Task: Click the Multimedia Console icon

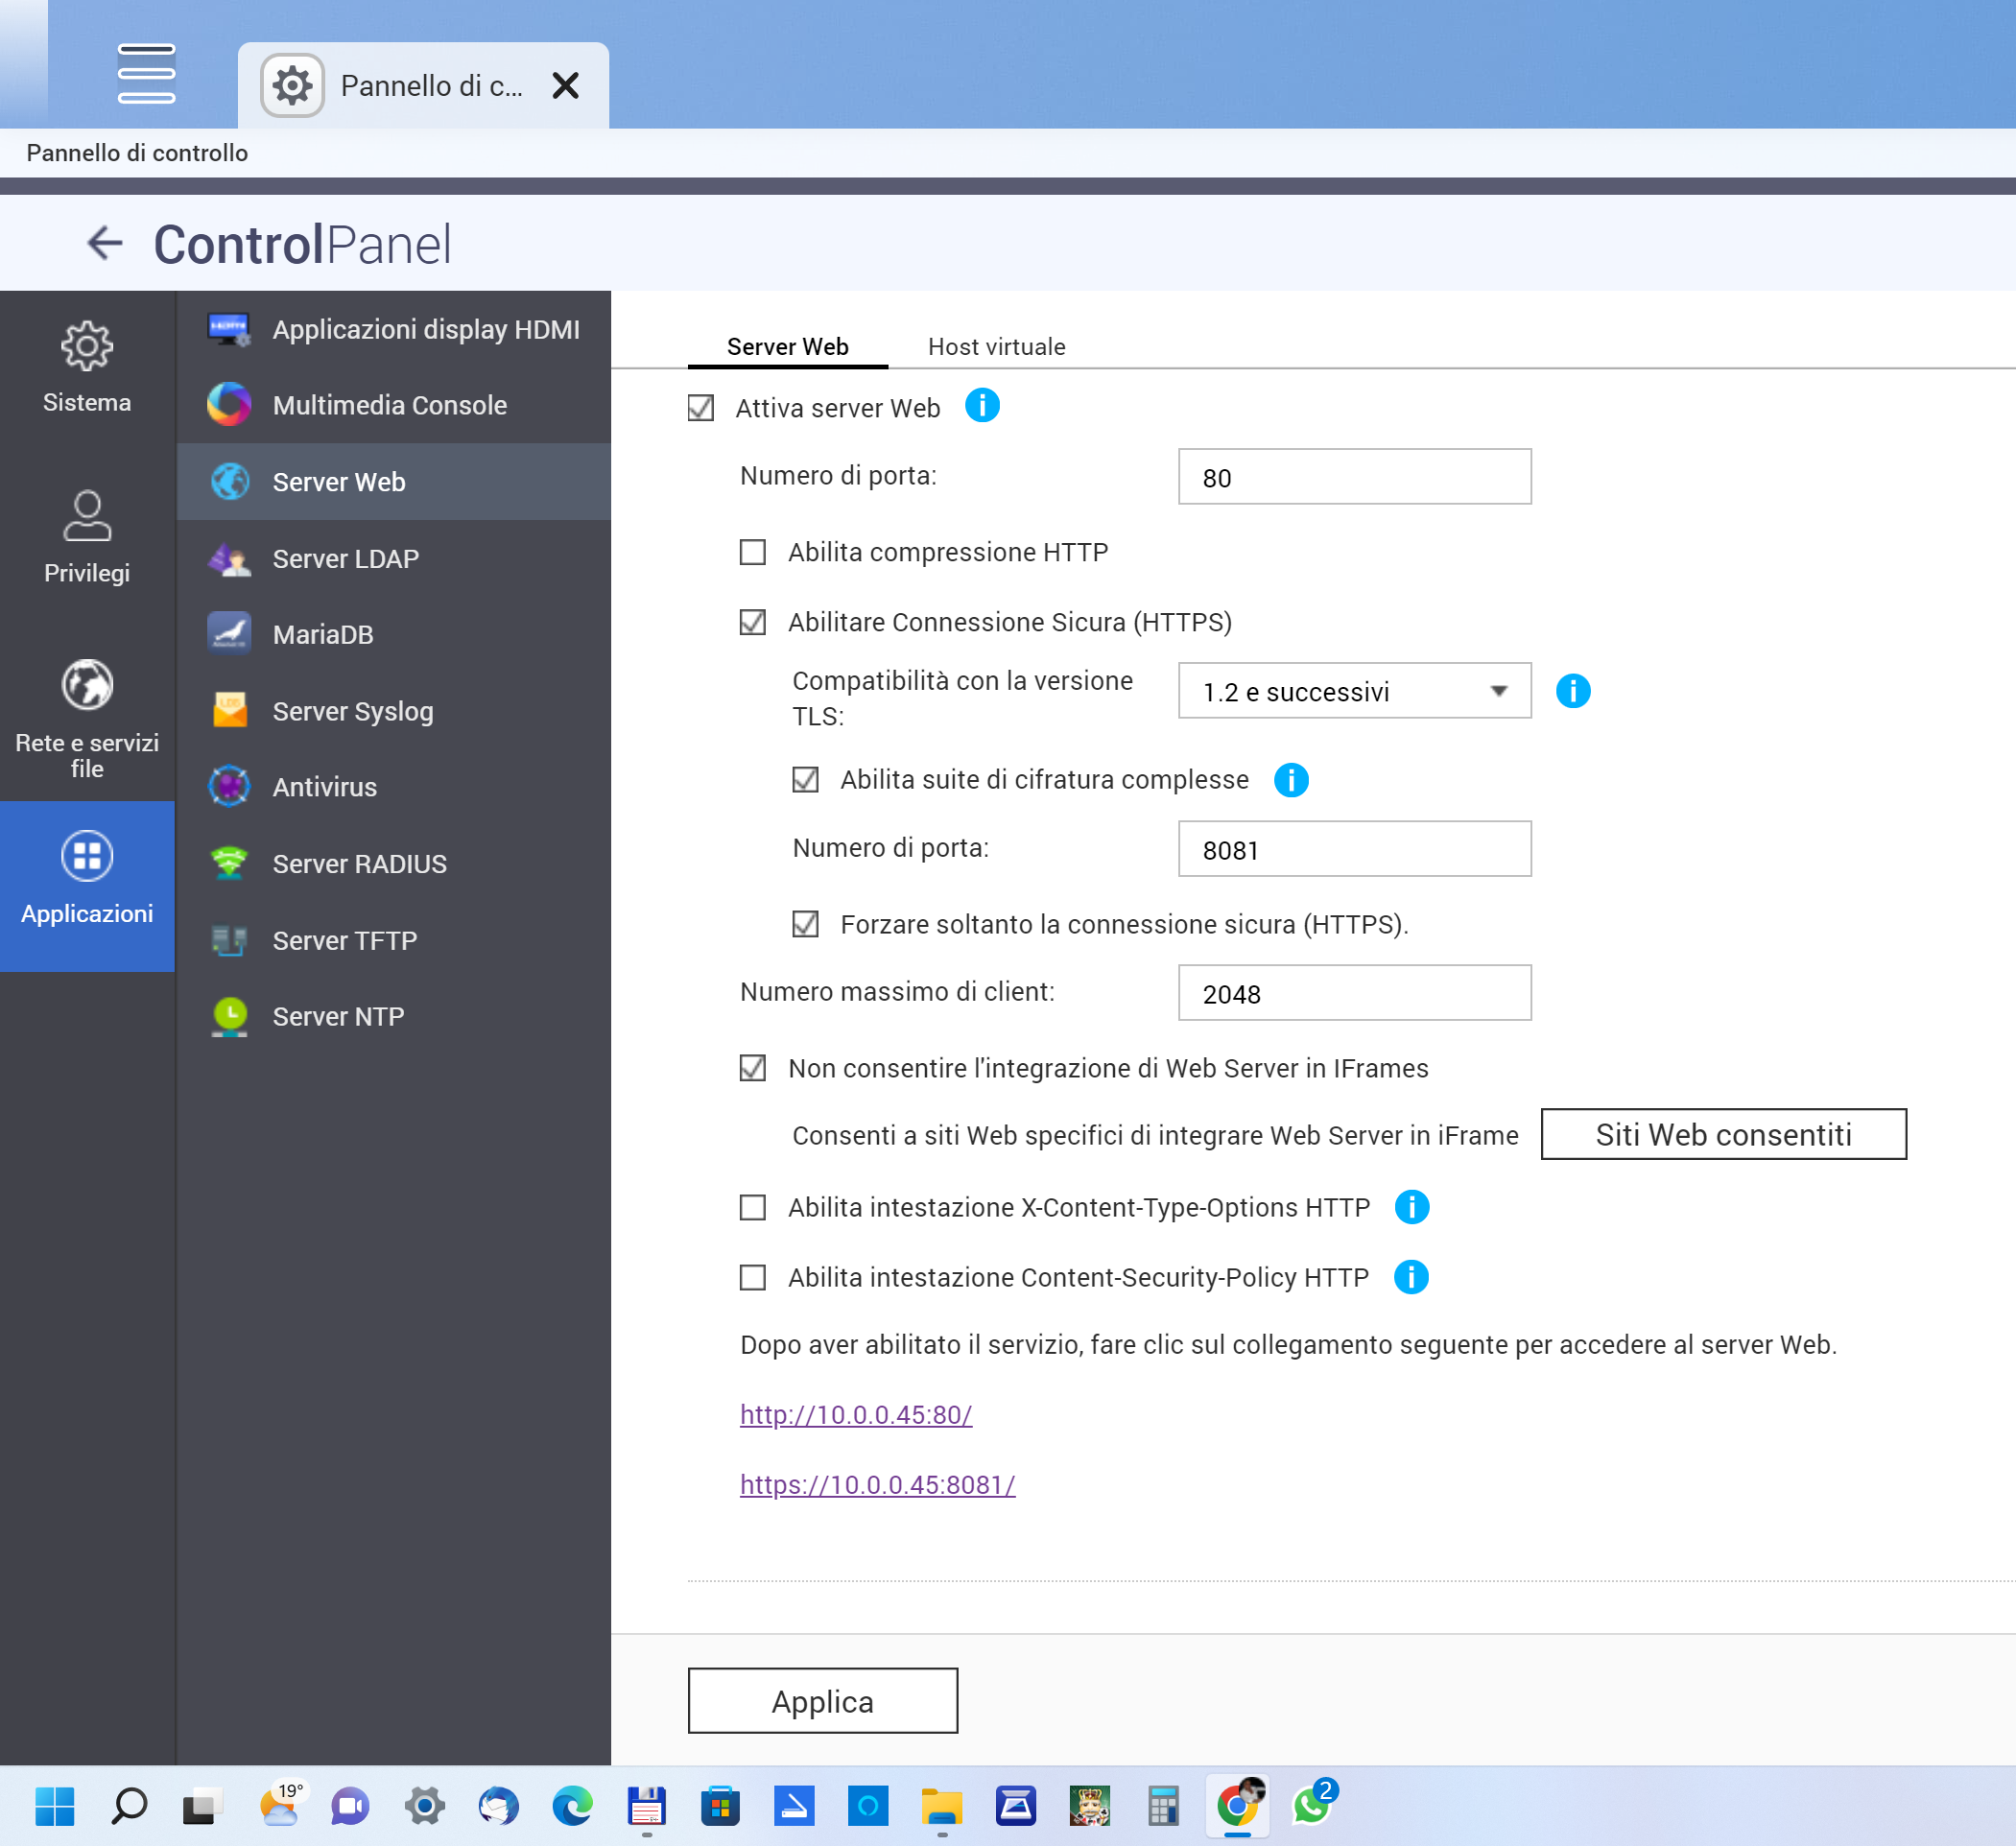Action: [x=229, y=405]
